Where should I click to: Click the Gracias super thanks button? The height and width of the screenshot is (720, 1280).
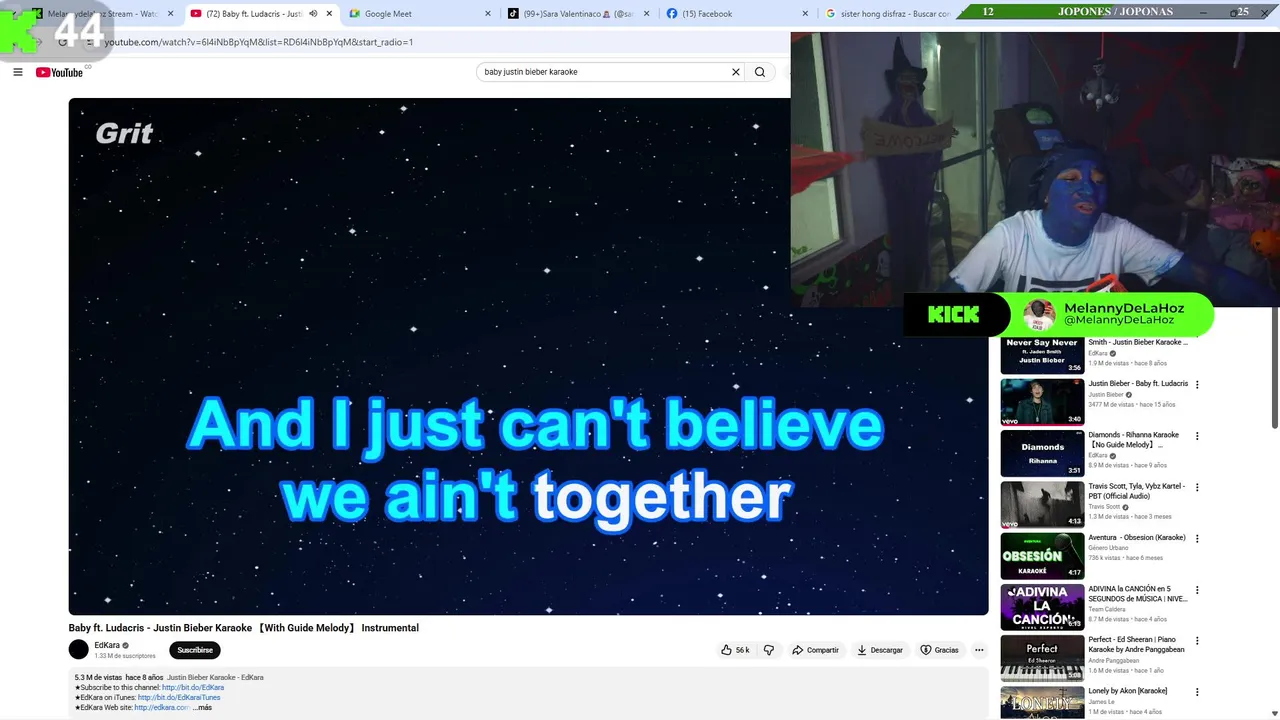tap(940, 650)
